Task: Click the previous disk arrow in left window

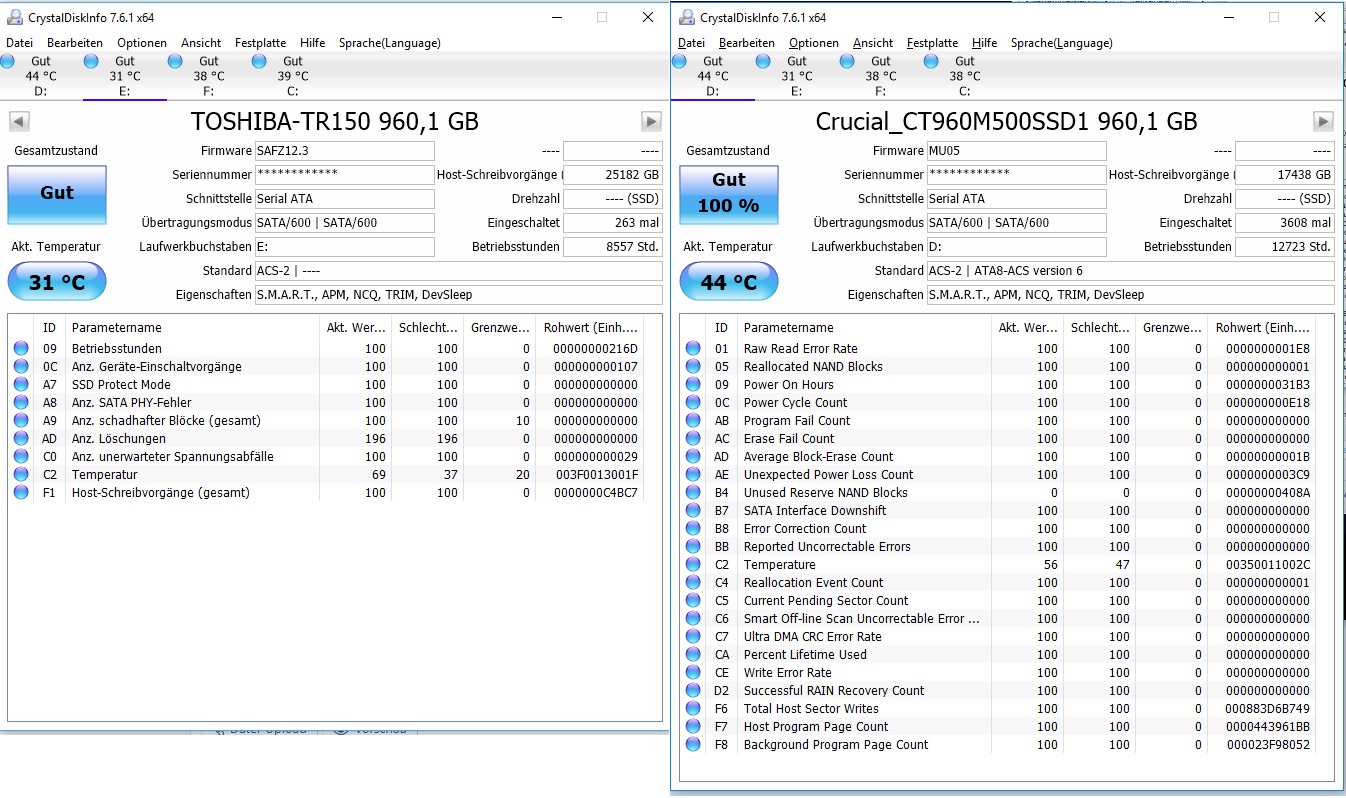Action: [x=19, y=122]
